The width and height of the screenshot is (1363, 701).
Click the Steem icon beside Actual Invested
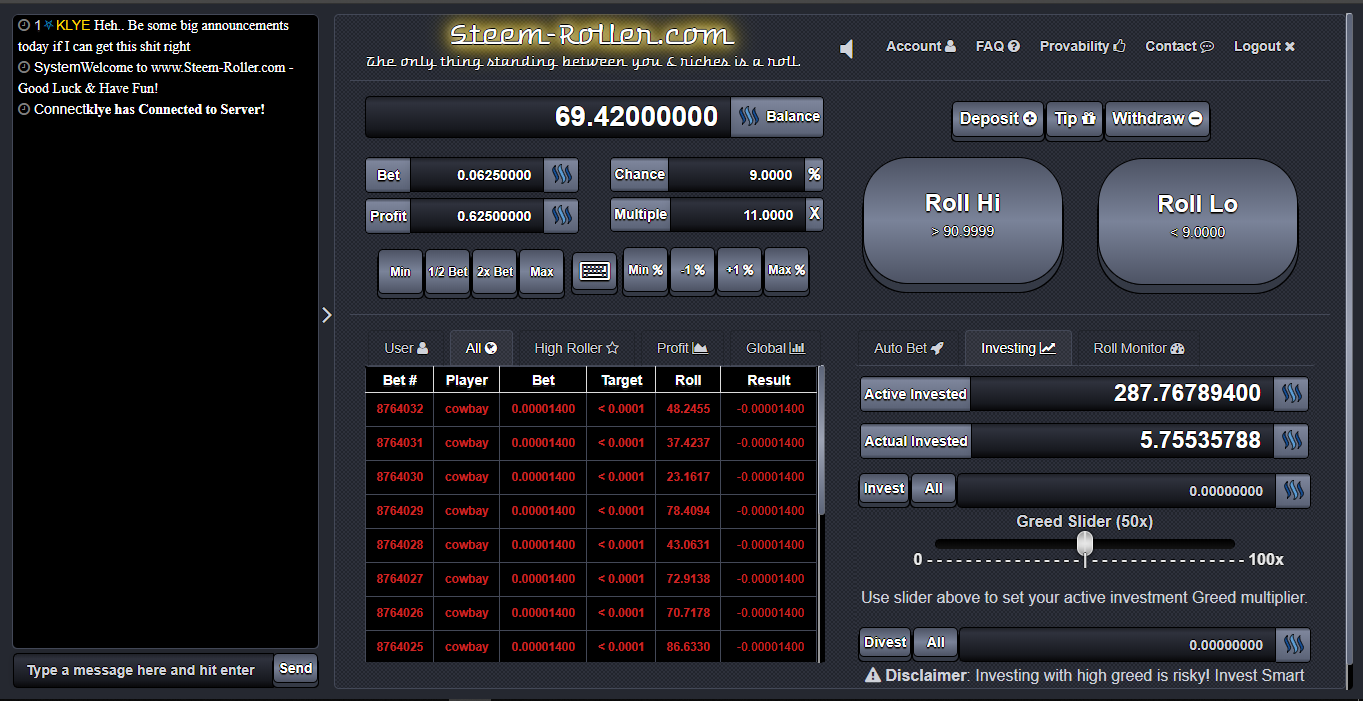[1292, 441]
